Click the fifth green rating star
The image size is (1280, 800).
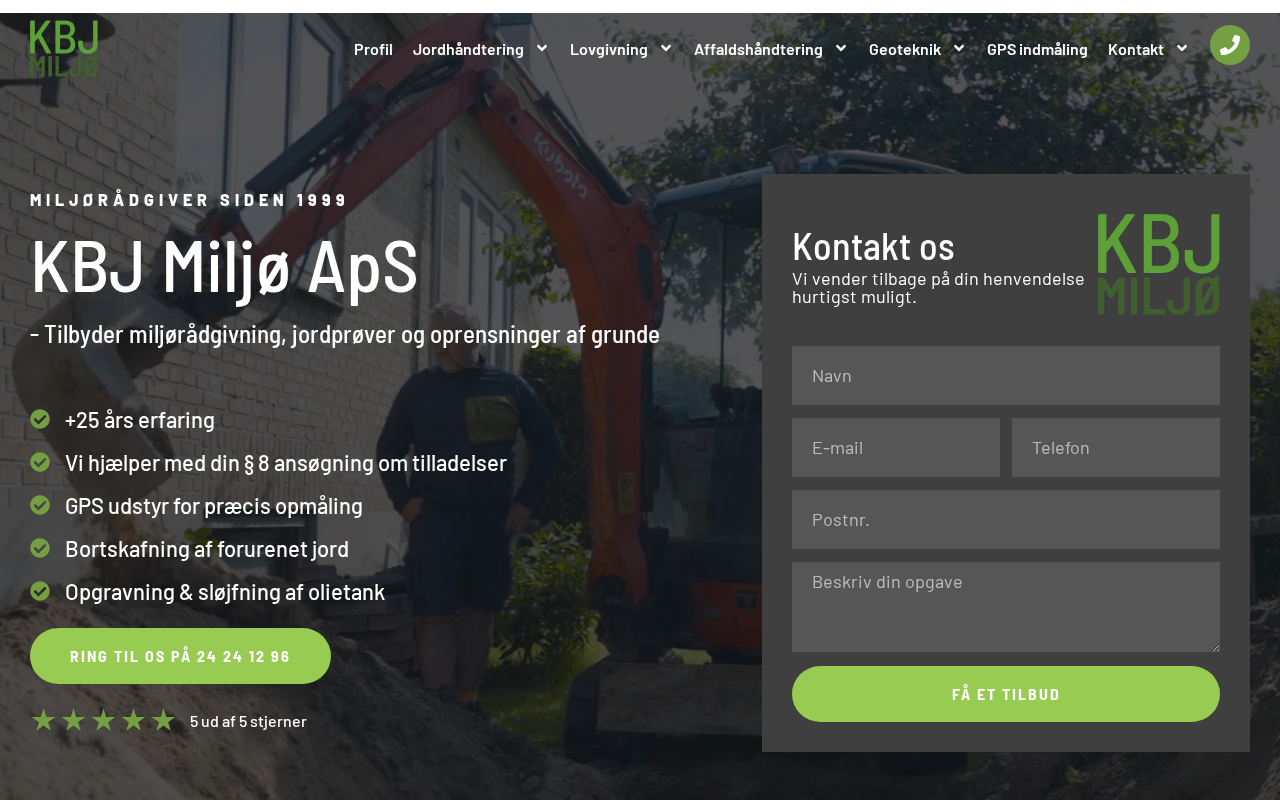(163, 720)
